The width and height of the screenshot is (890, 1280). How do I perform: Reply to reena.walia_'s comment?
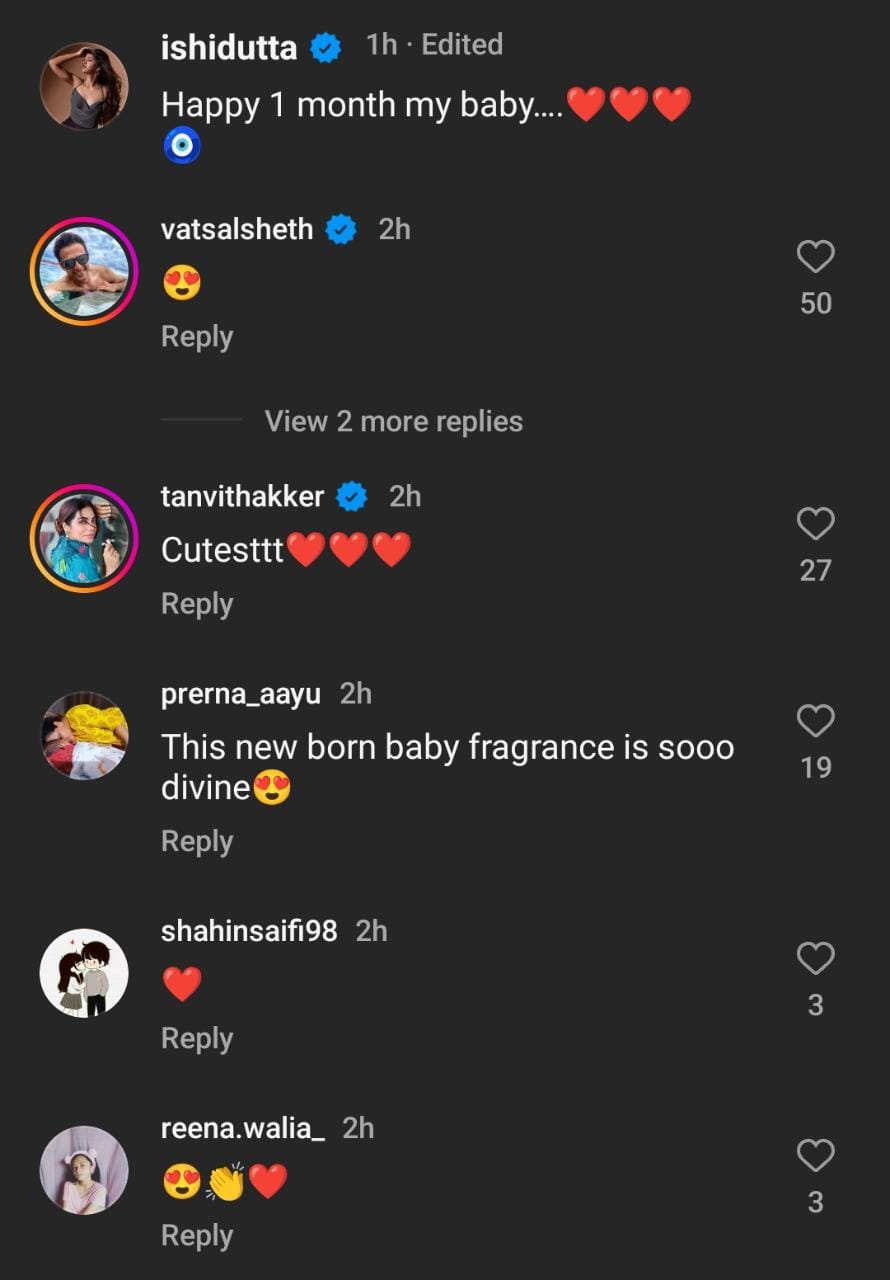click(x=197, y=1236)
